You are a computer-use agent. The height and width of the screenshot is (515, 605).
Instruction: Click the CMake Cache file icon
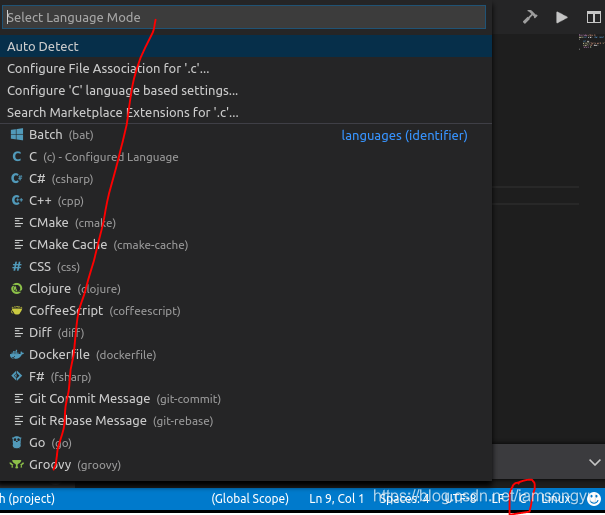coord(18,245)
